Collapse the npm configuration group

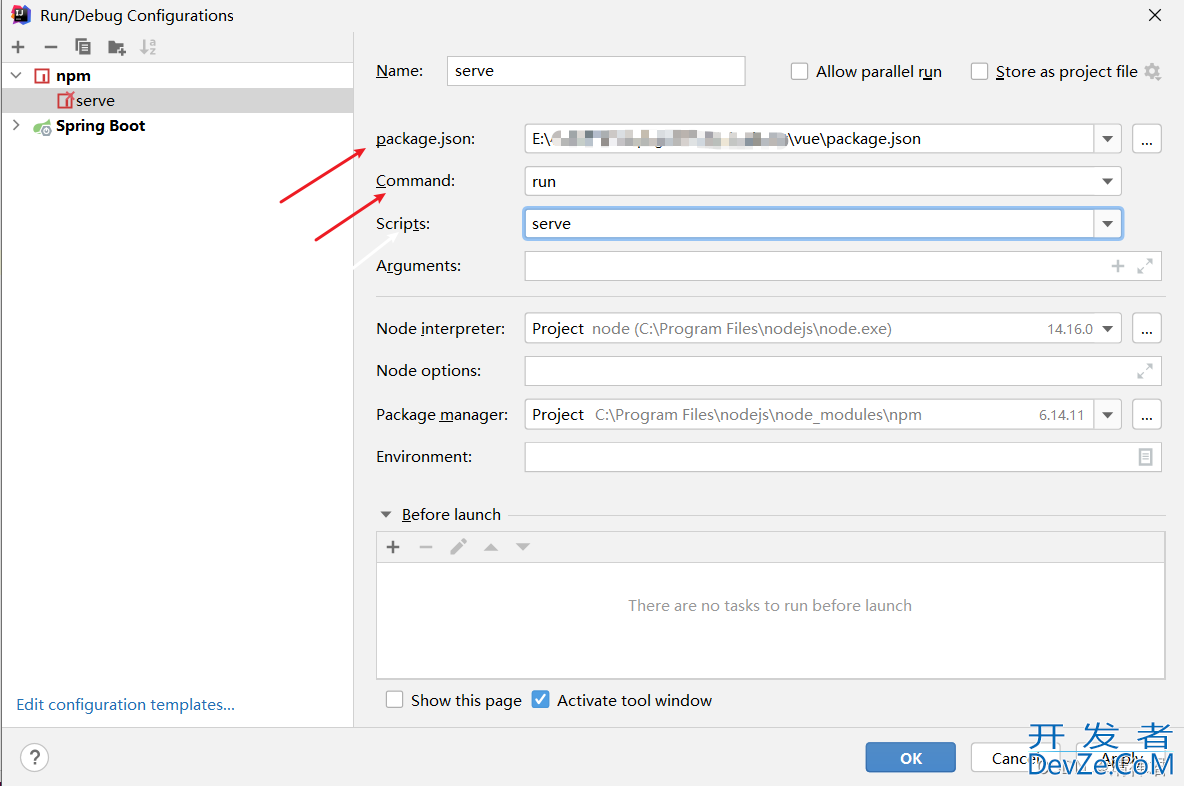[16, 76]
